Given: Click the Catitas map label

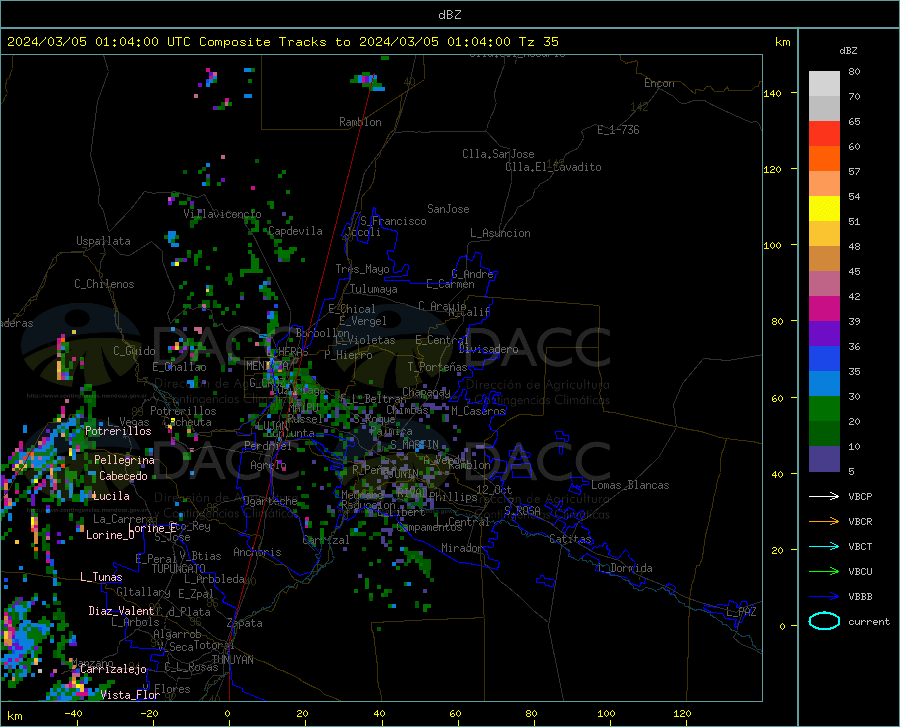Looking at the screenshot, I should point(571,539).
